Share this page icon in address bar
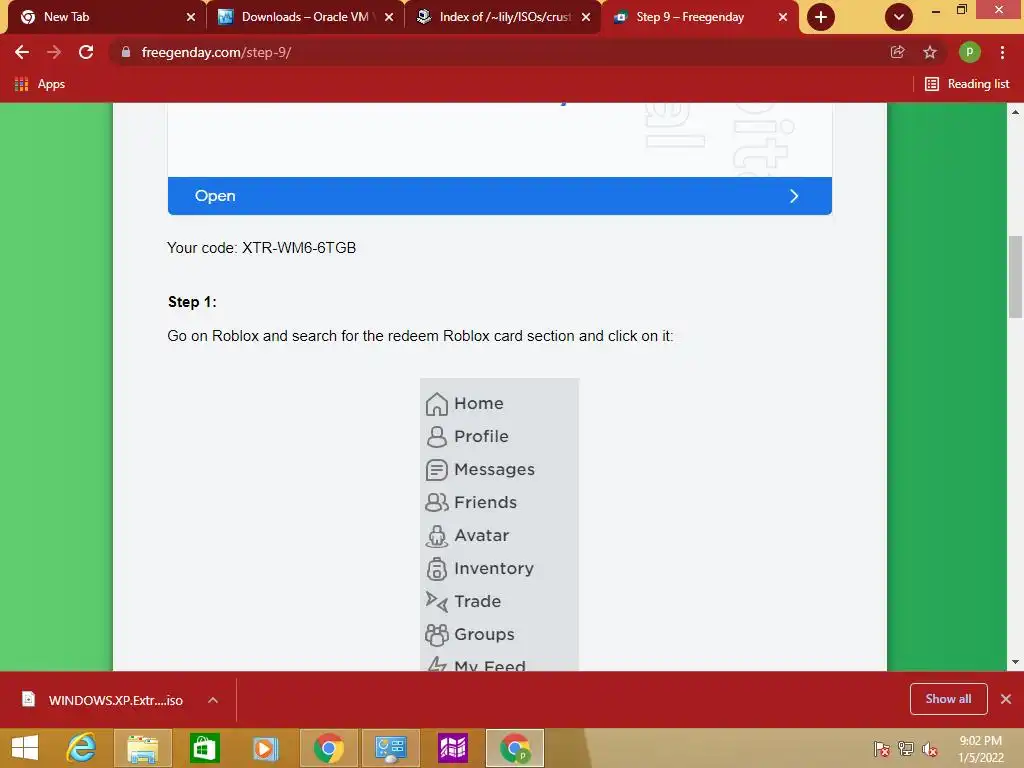This screenshot has width=1024, height=768. tap(898, 52)
